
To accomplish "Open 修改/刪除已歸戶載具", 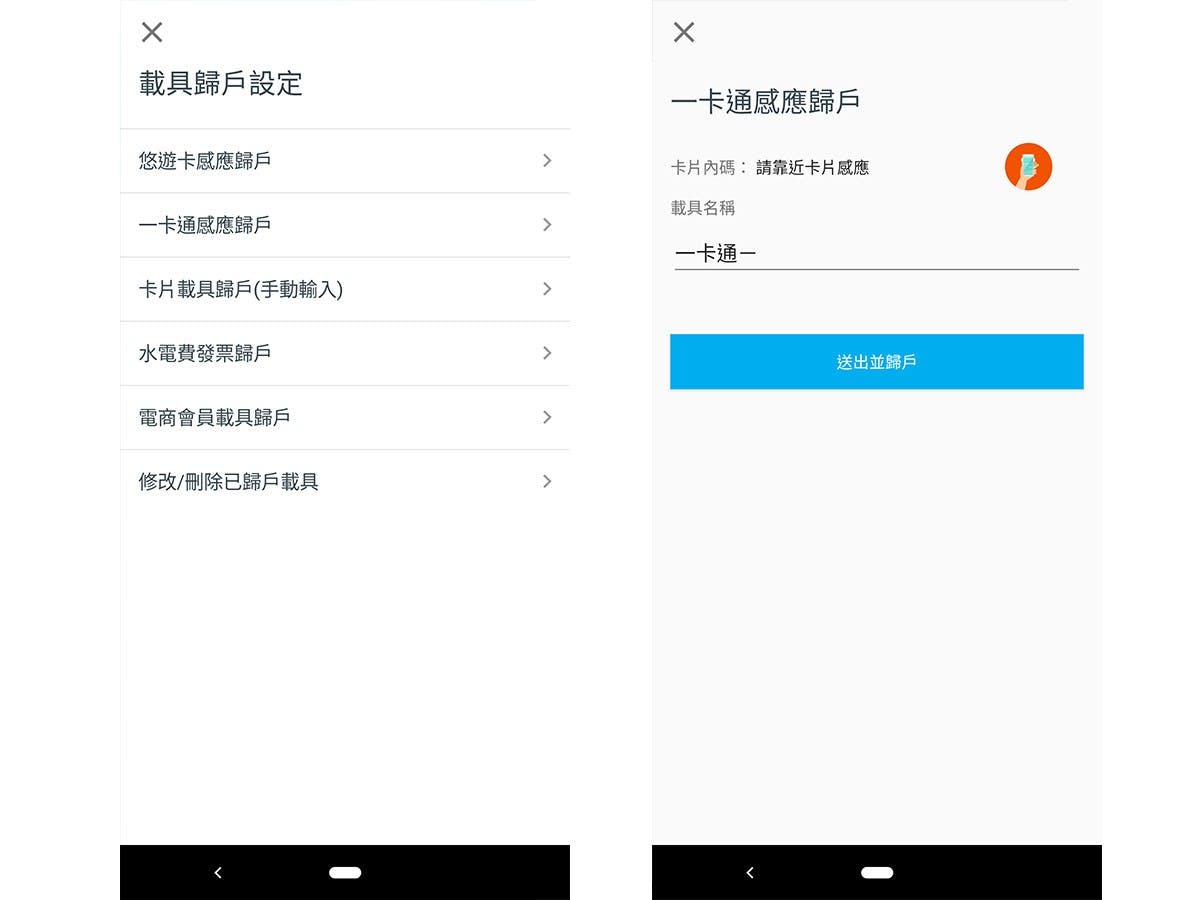I will 345,481.
